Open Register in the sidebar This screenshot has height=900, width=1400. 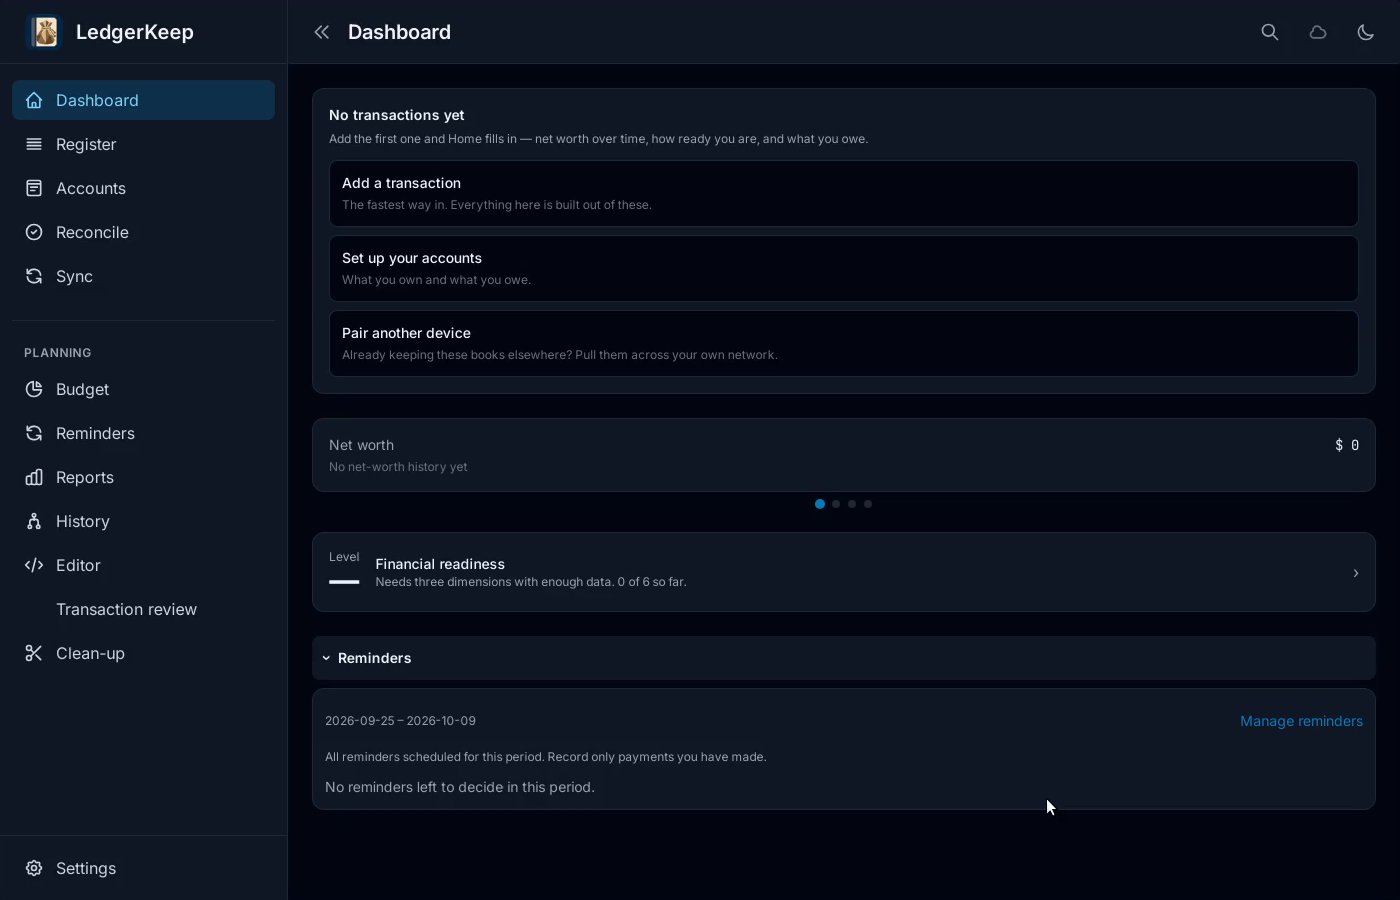pyautogui.click(x=143, y=144)
